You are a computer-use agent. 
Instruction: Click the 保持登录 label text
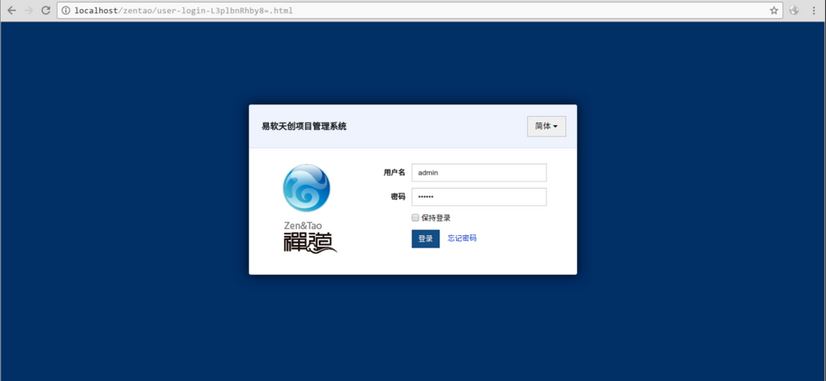[x=436, y=218]
